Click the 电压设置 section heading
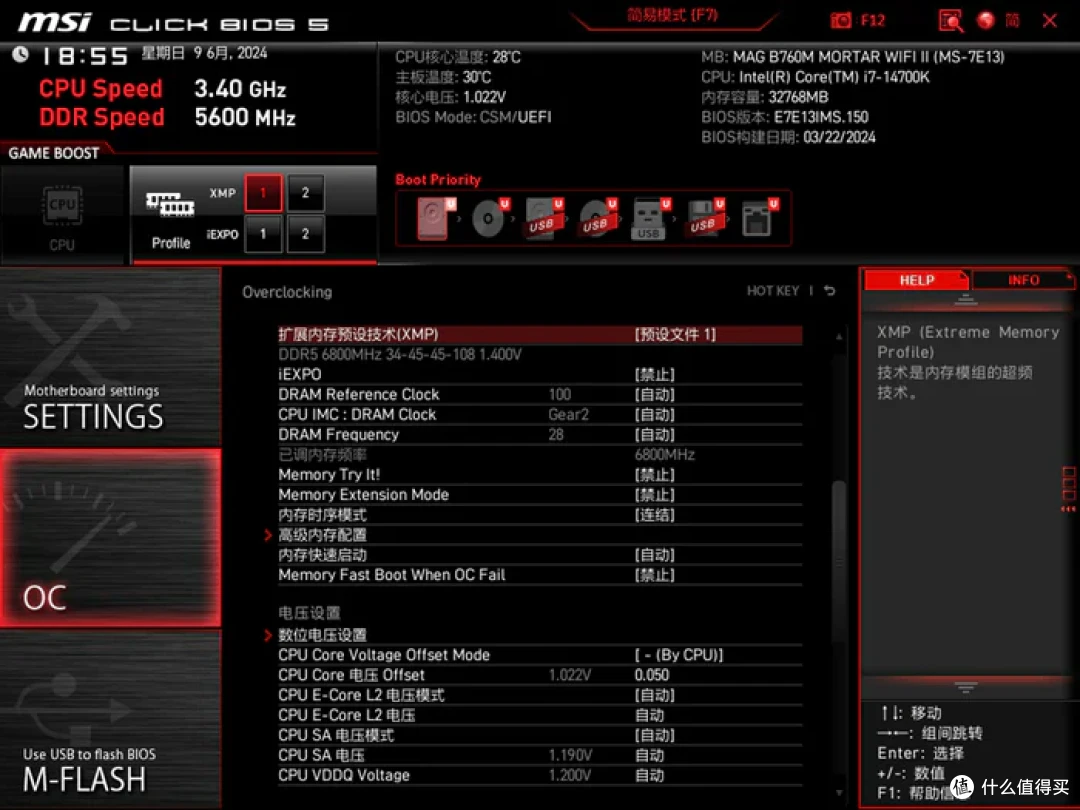 click(x=309, y=613)
